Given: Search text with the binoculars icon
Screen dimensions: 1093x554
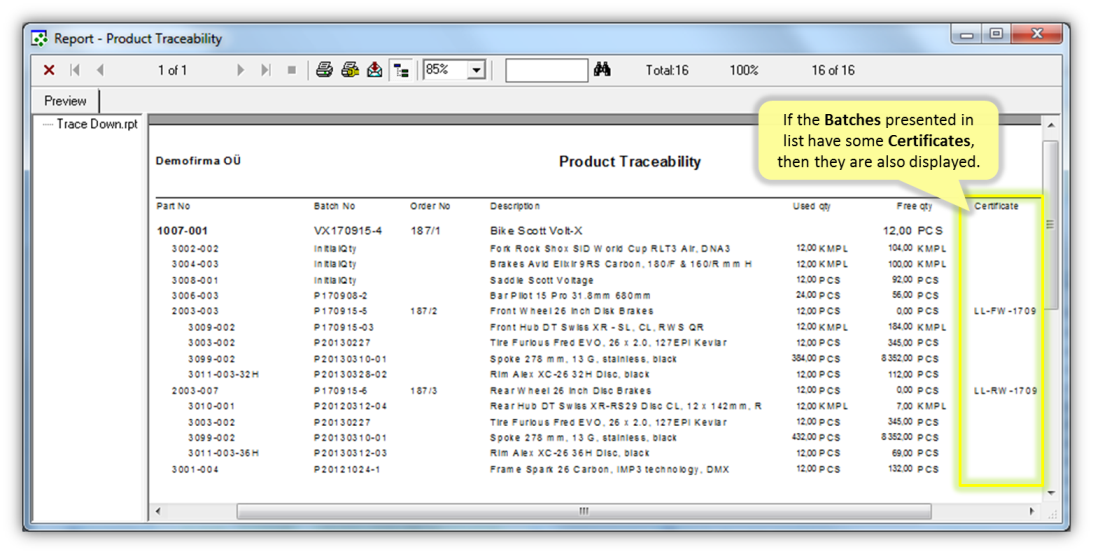Looking at the screenshot, I should (602, 70).
